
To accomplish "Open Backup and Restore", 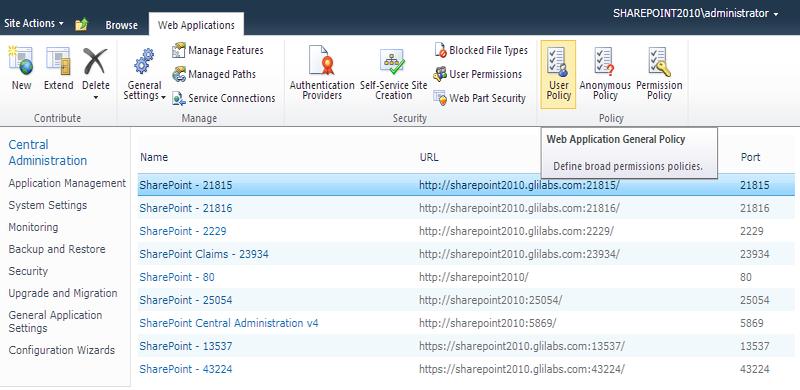I will point(57,249).
